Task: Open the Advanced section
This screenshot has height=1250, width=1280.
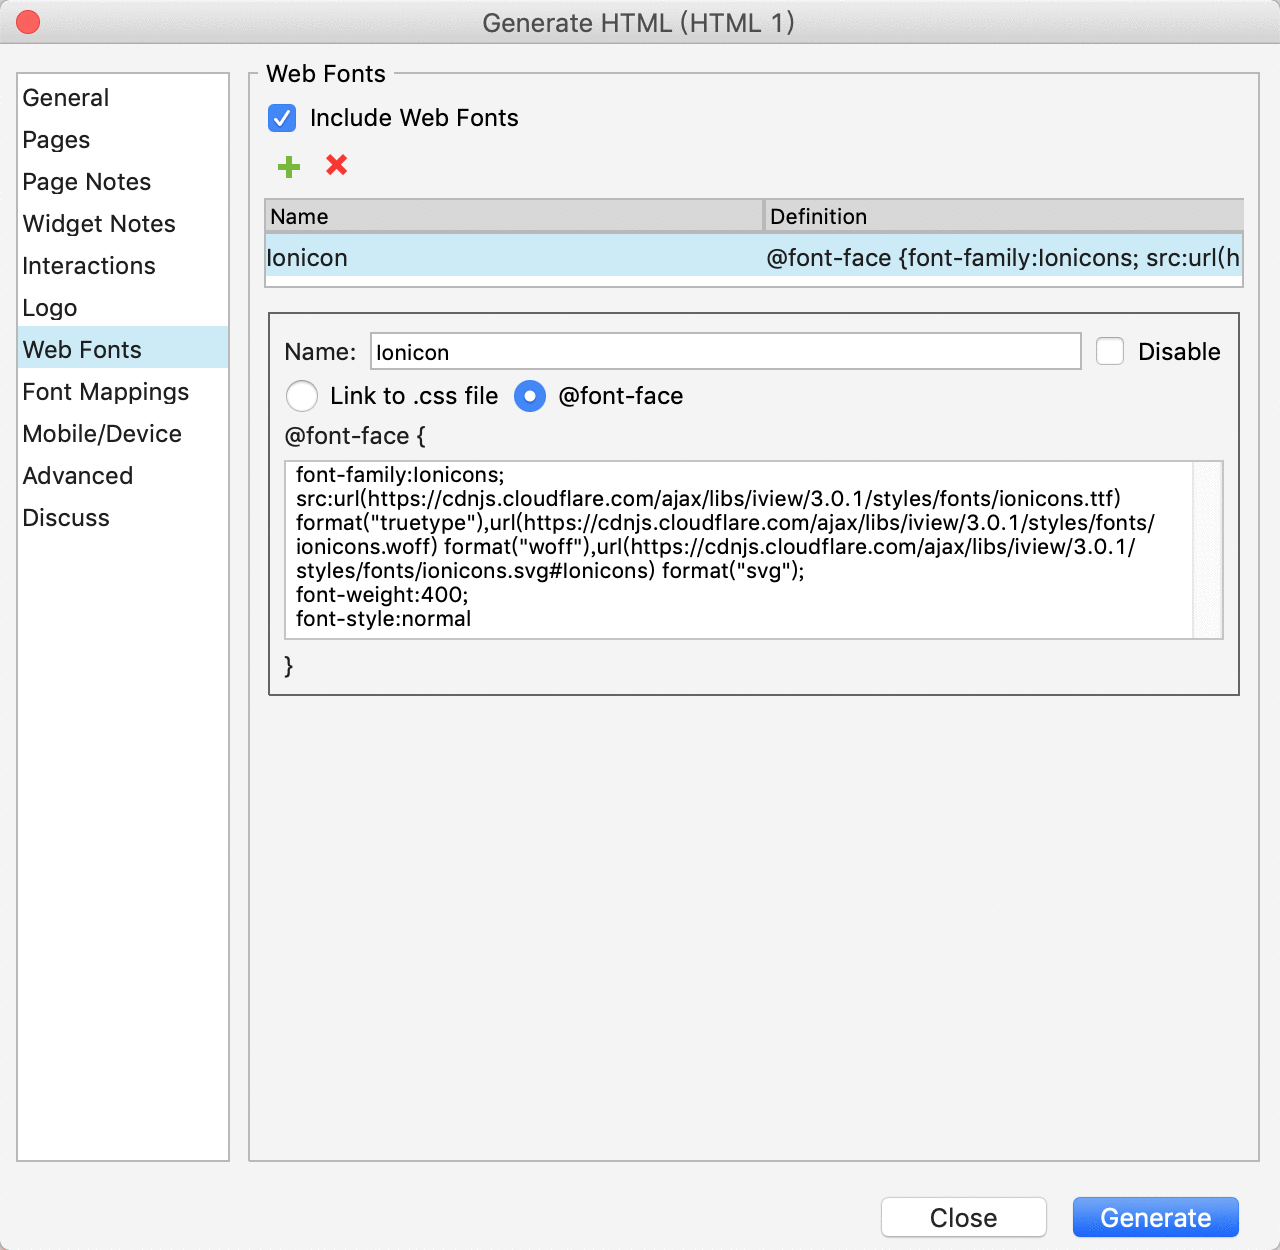Action: click(123, 476)
